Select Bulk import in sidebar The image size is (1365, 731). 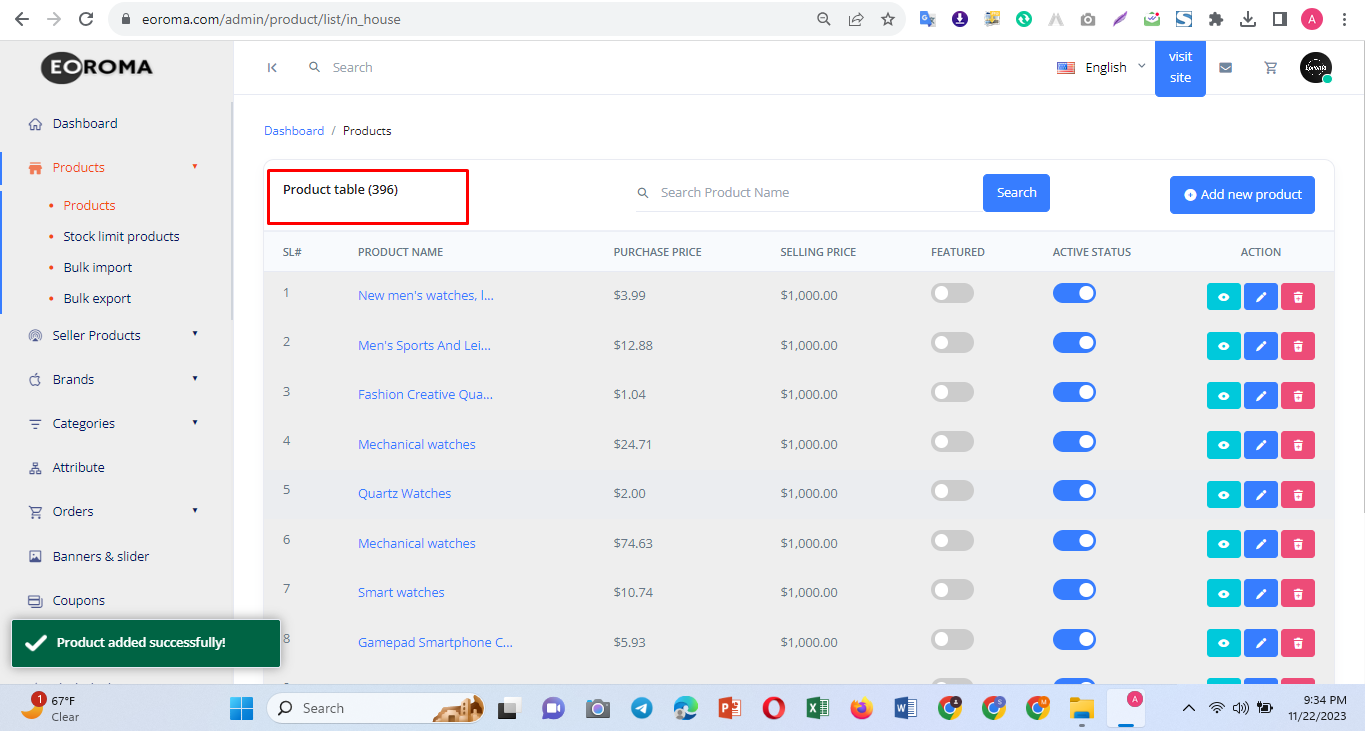(x=97, y=267)
